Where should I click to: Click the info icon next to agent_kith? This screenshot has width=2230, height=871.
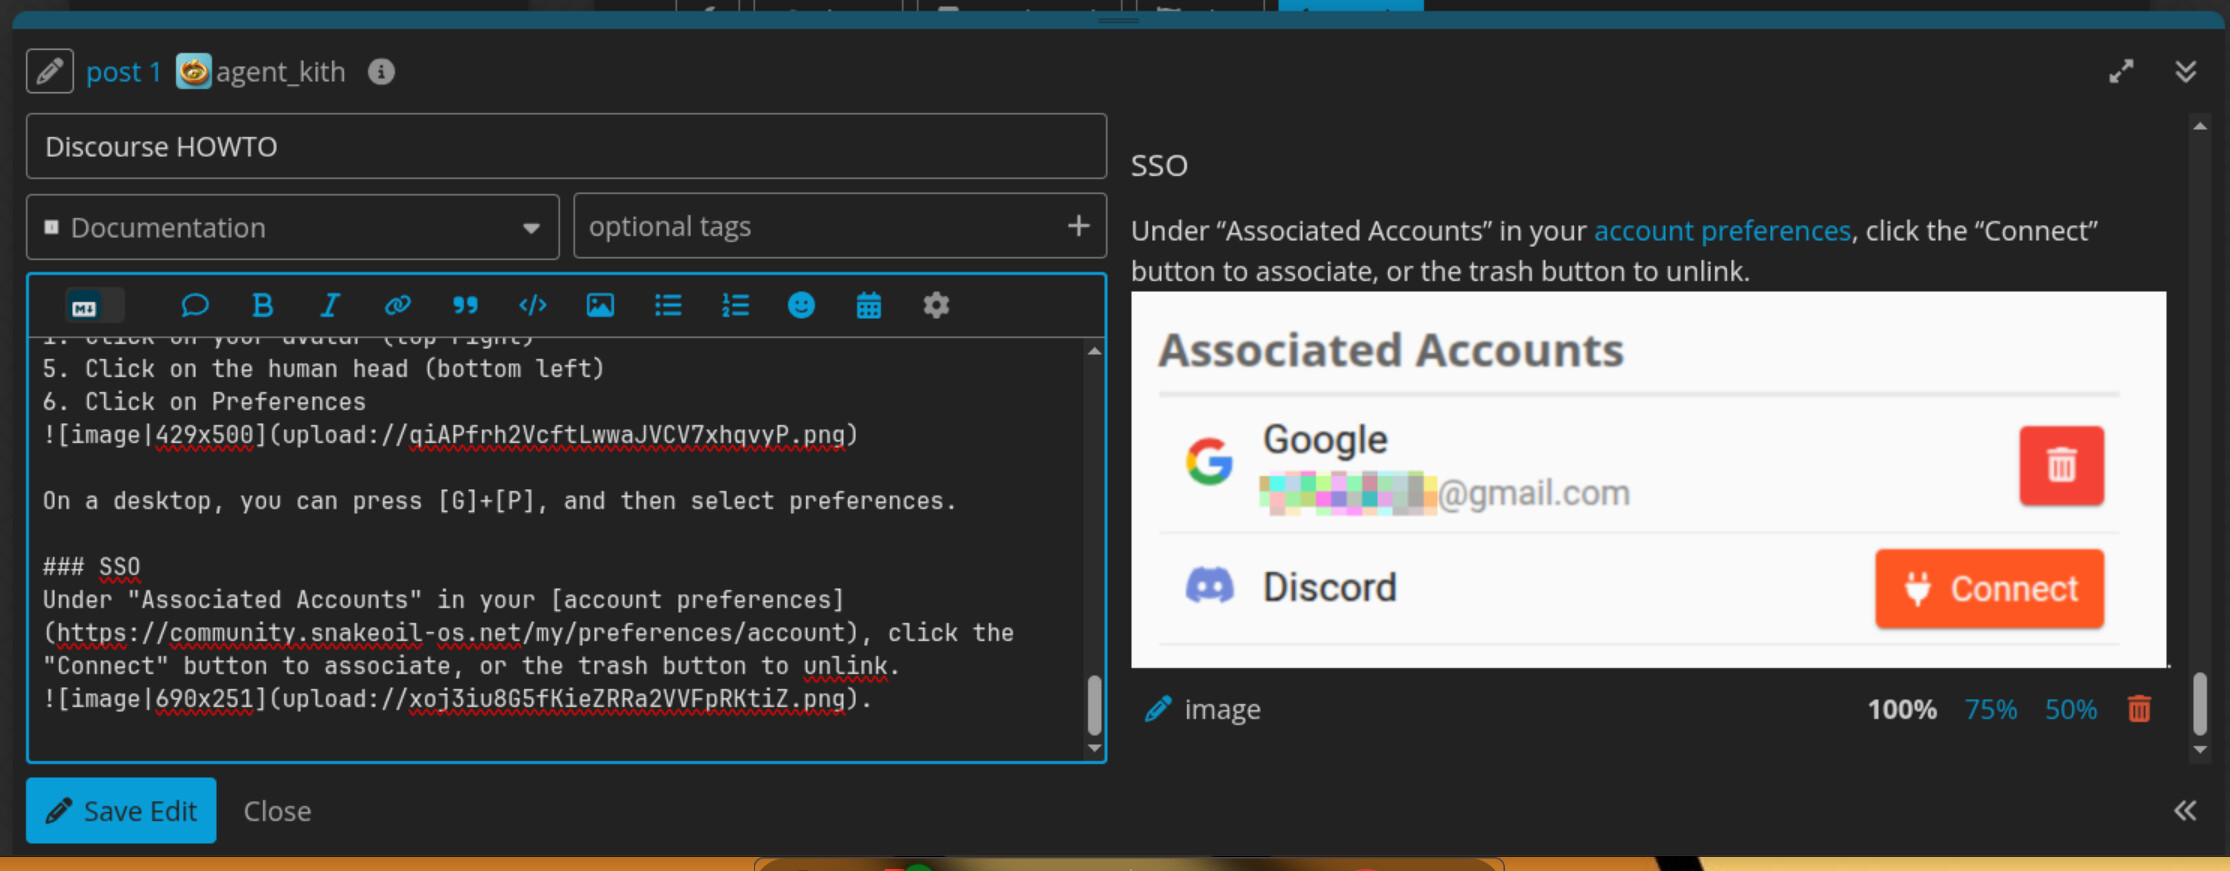click(381, 72)
